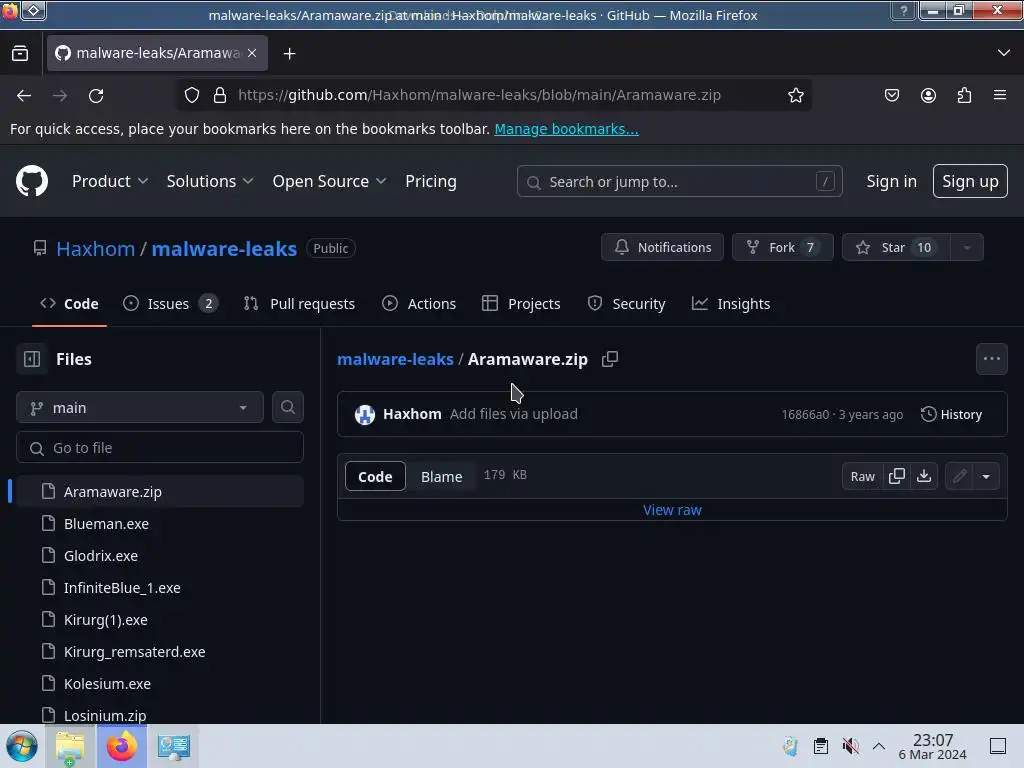Collapse the Files side panel icon

32,359
